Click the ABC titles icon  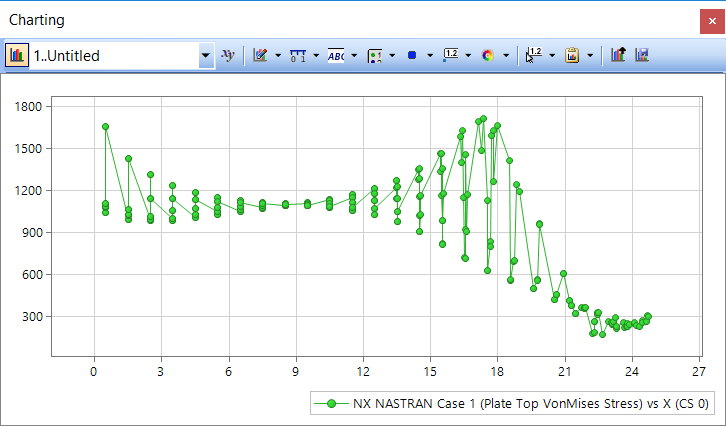(x=336, y=56)
